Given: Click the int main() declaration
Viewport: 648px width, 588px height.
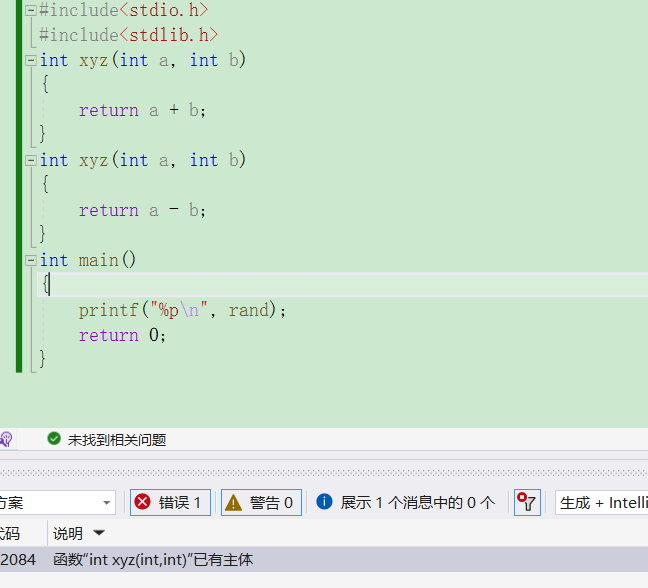Looking at the screenshot, I should [x=88, y=260].
